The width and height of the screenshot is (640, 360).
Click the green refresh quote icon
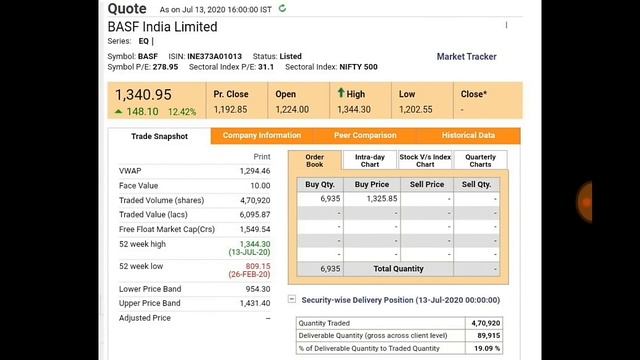(x=282, y=8)
